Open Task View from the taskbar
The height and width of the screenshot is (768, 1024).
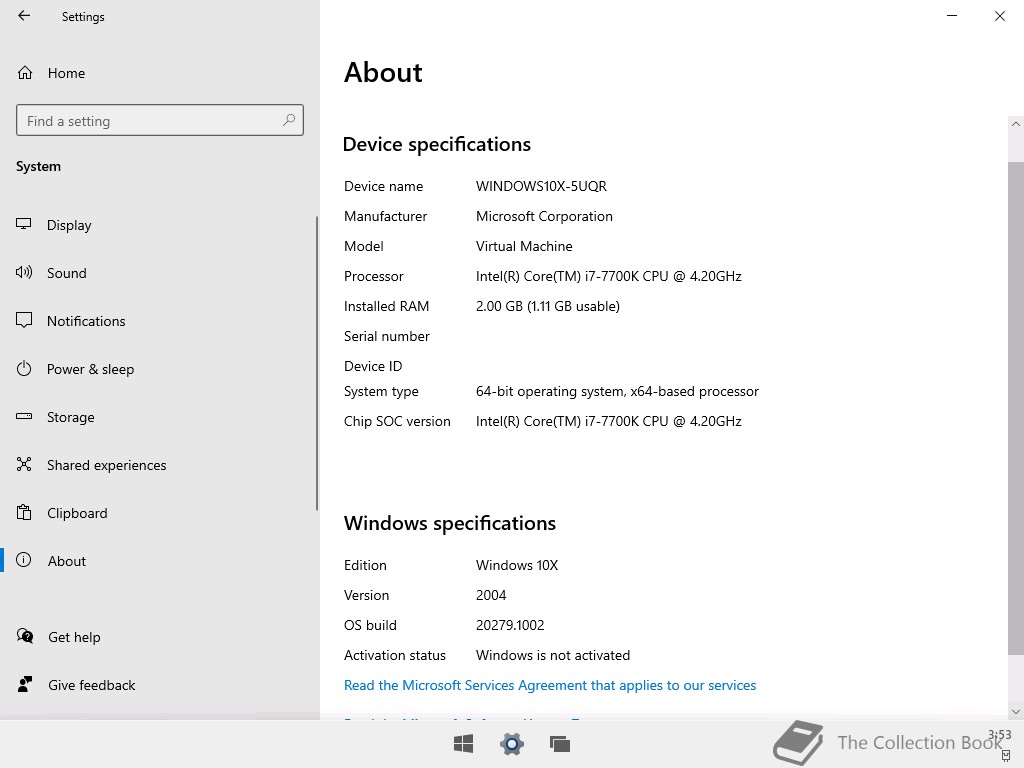click(560, 744)
